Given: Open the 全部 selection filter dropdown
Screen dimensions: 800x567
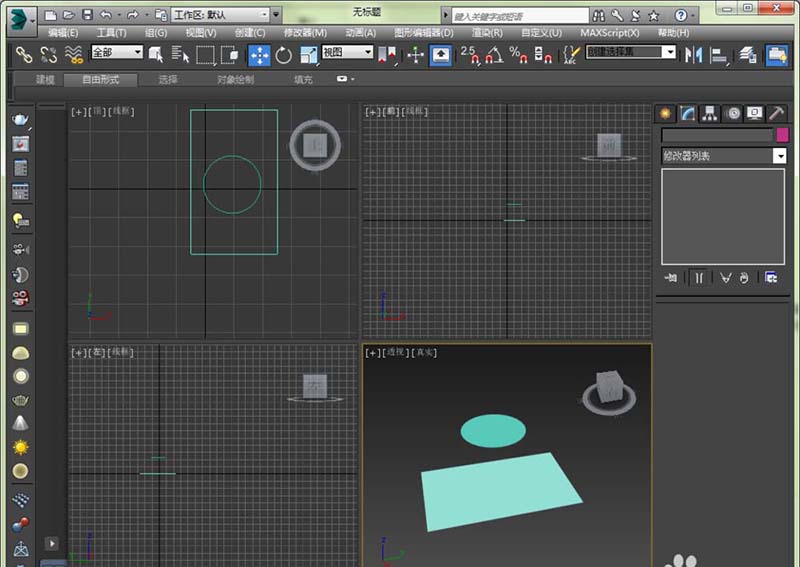Looking at the screenshot, I should click(136, 52).
